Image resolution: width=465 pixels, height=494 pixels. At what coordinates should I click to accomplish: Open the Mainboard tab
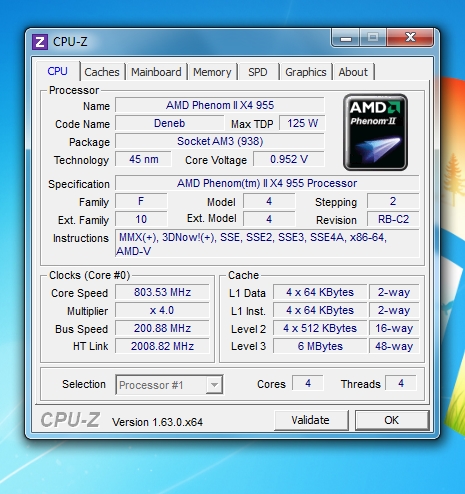[x=156, y=72]
